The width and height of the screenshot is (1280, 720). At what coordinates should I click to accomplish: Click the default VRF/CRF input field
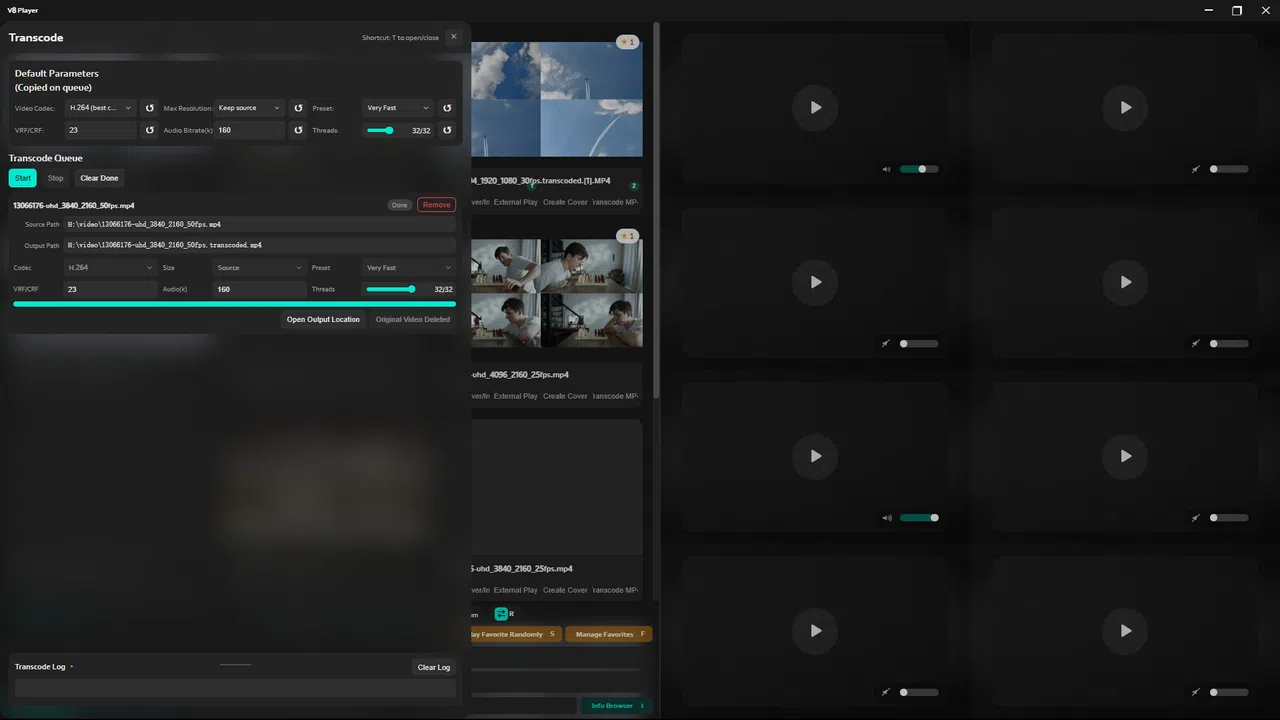point(101,130)
